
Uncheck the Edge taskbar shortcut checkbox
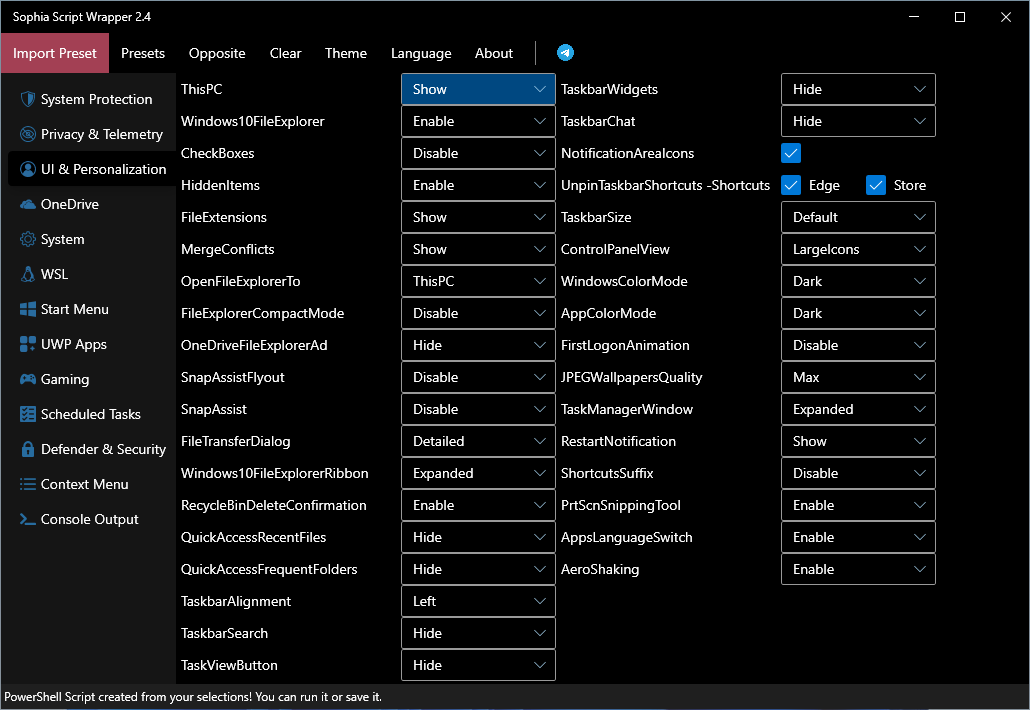pos(791,185)
